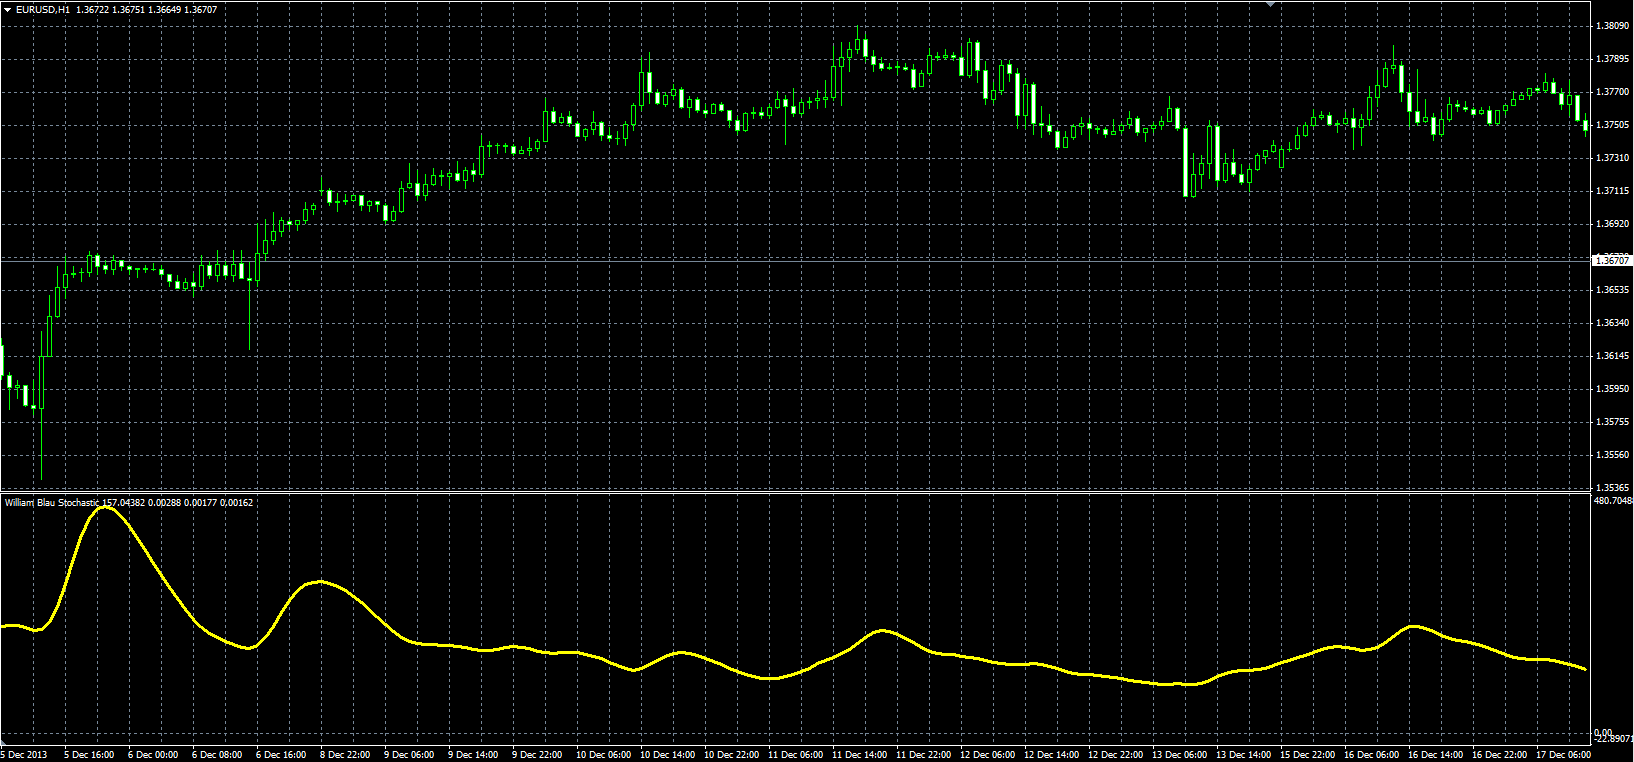Click the 17 Dec 06:00 time label
This screenshot has width=1634, height=762.
(x=1563, y=755)
